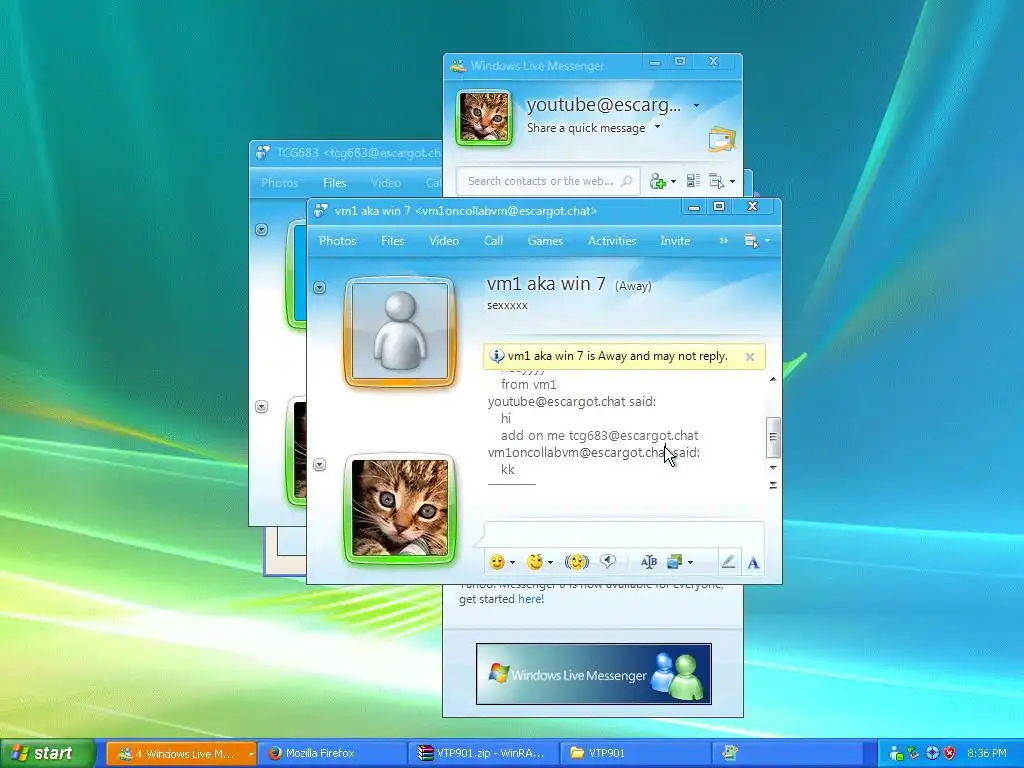Switch to handwriting pen mode

[728, 562]
